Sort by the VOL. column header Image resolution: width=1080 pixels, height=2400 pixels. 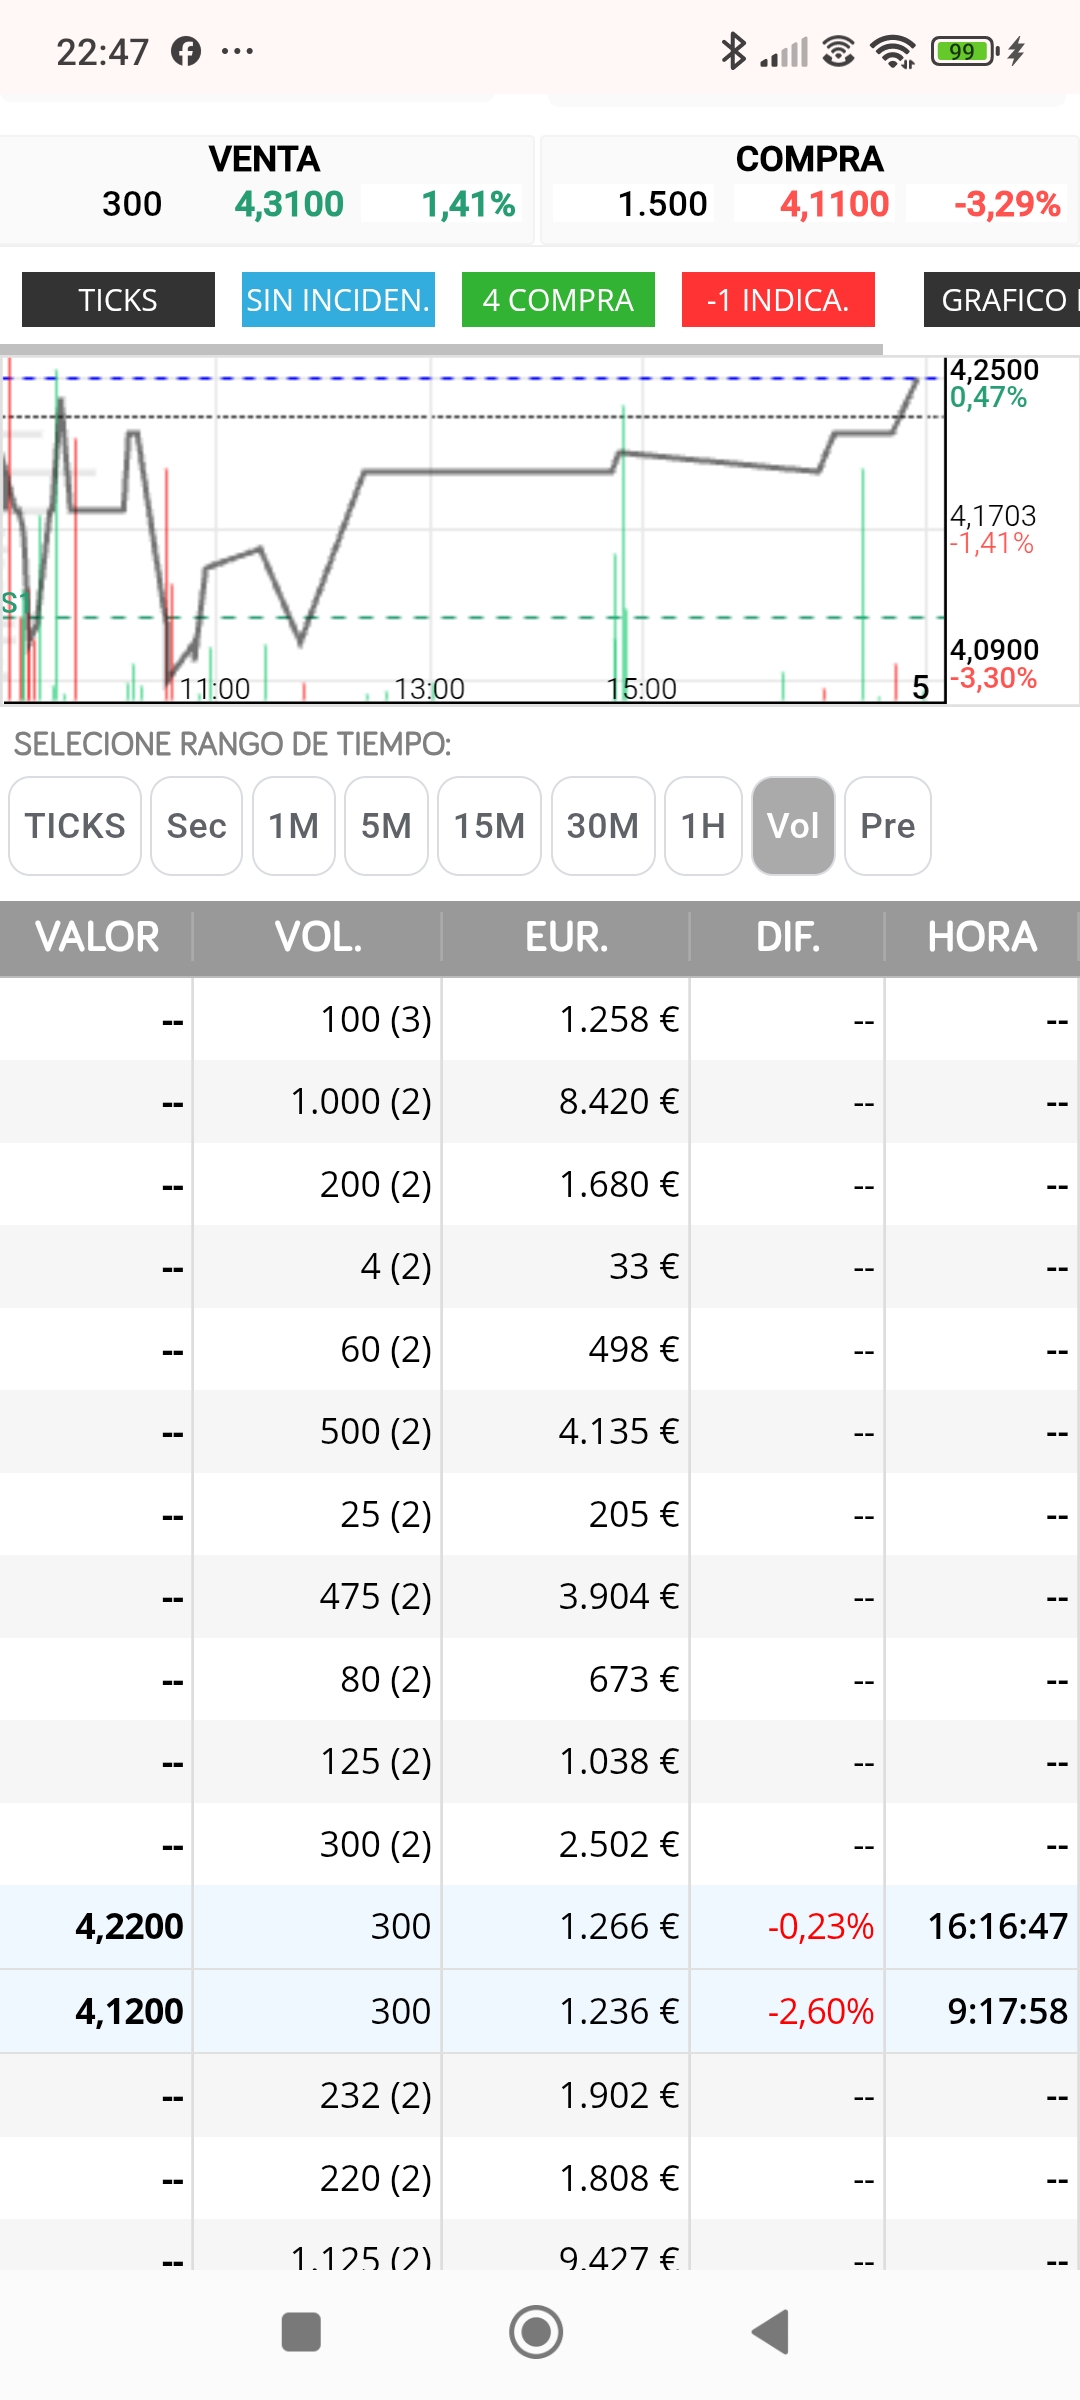318,937
